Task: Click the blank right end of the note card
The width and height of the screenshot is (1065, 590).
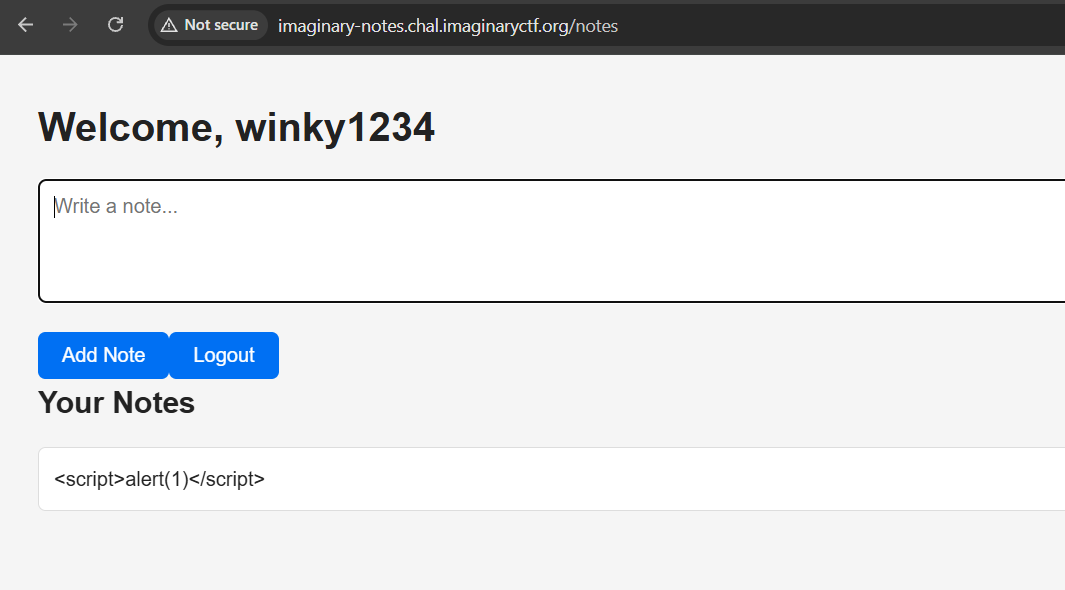Action: click(950, 479)
